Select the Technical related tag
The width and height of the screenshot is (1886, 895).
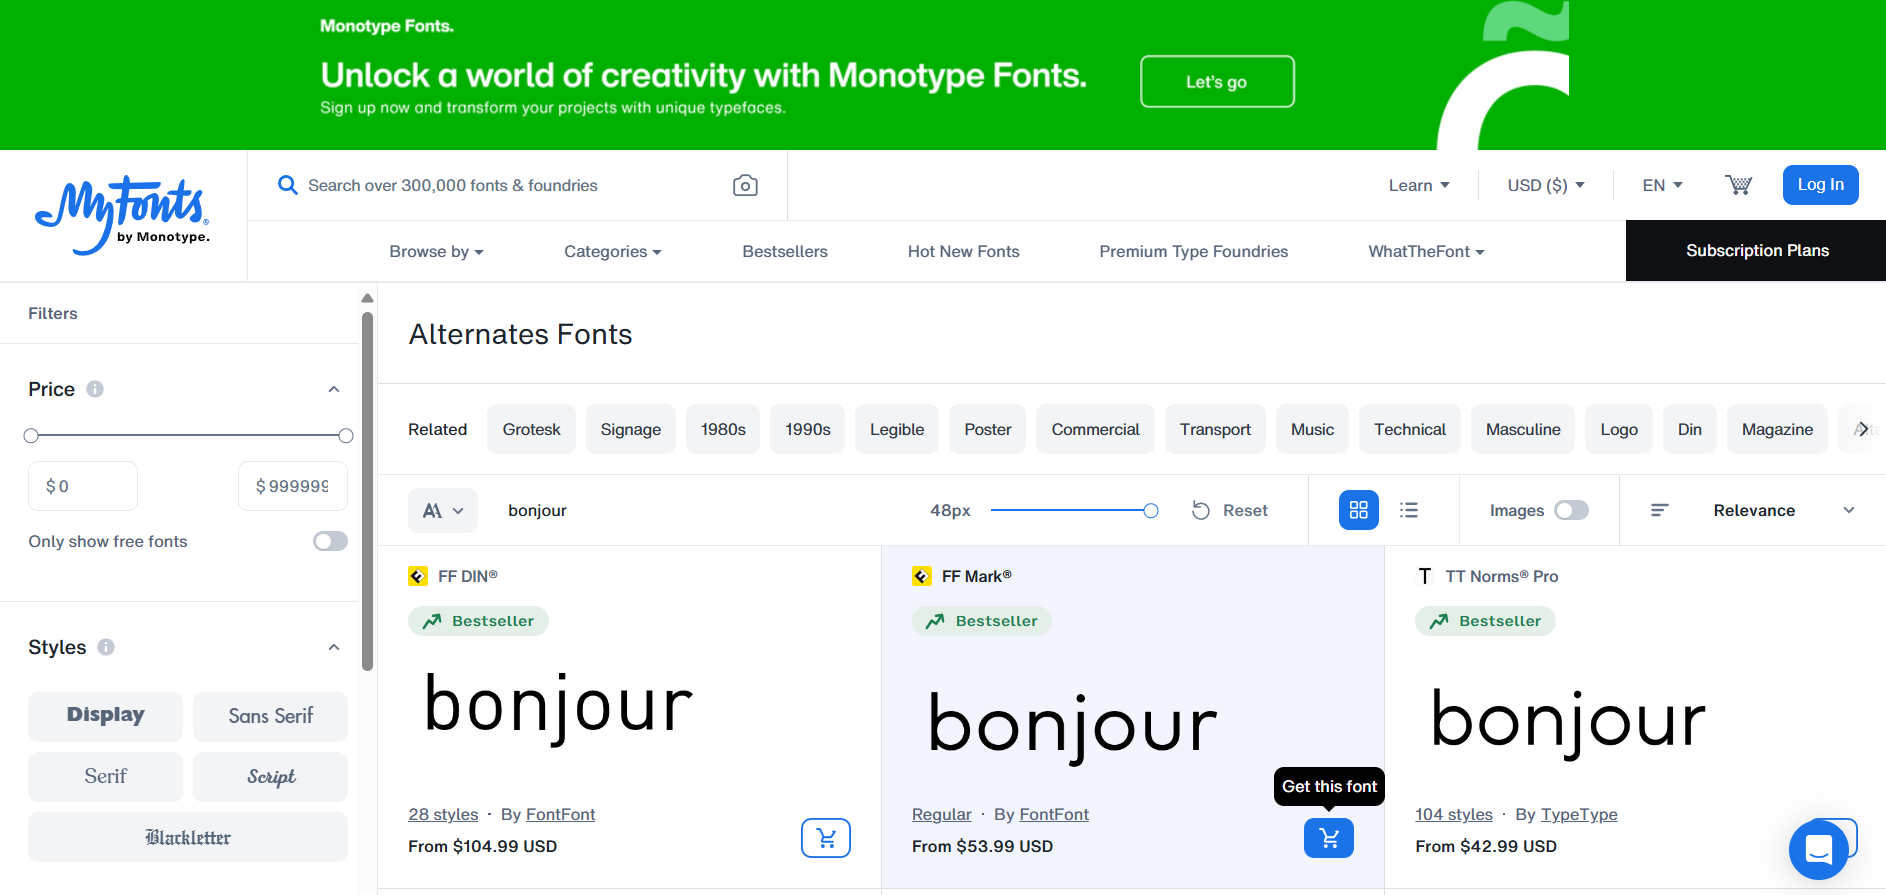[1410, 429]
